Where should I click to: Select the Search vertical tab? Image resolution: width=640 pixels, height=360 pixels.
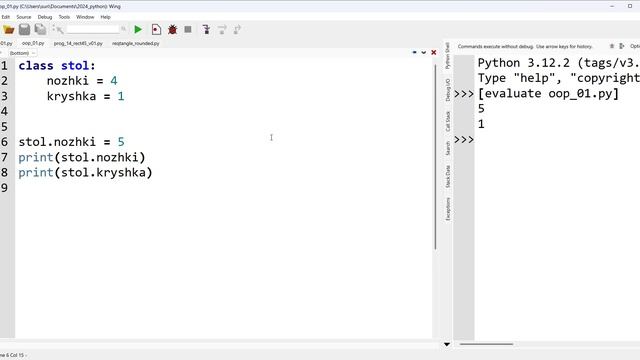[x=447, y=148]
